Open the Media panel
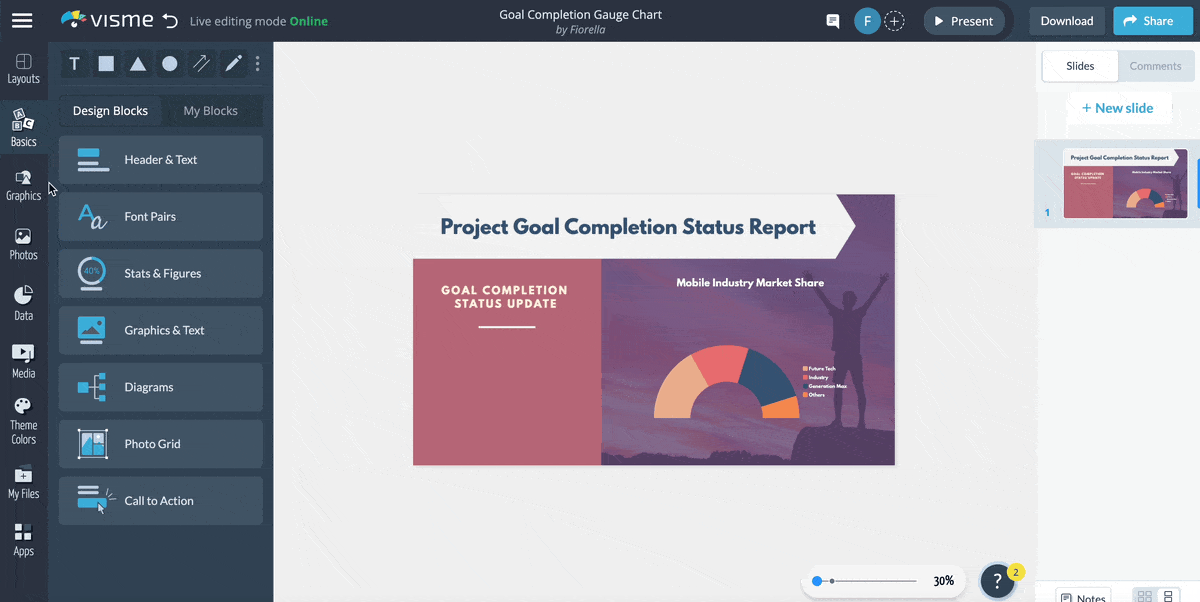The image size is (1200, 602). tap(23, 358)
